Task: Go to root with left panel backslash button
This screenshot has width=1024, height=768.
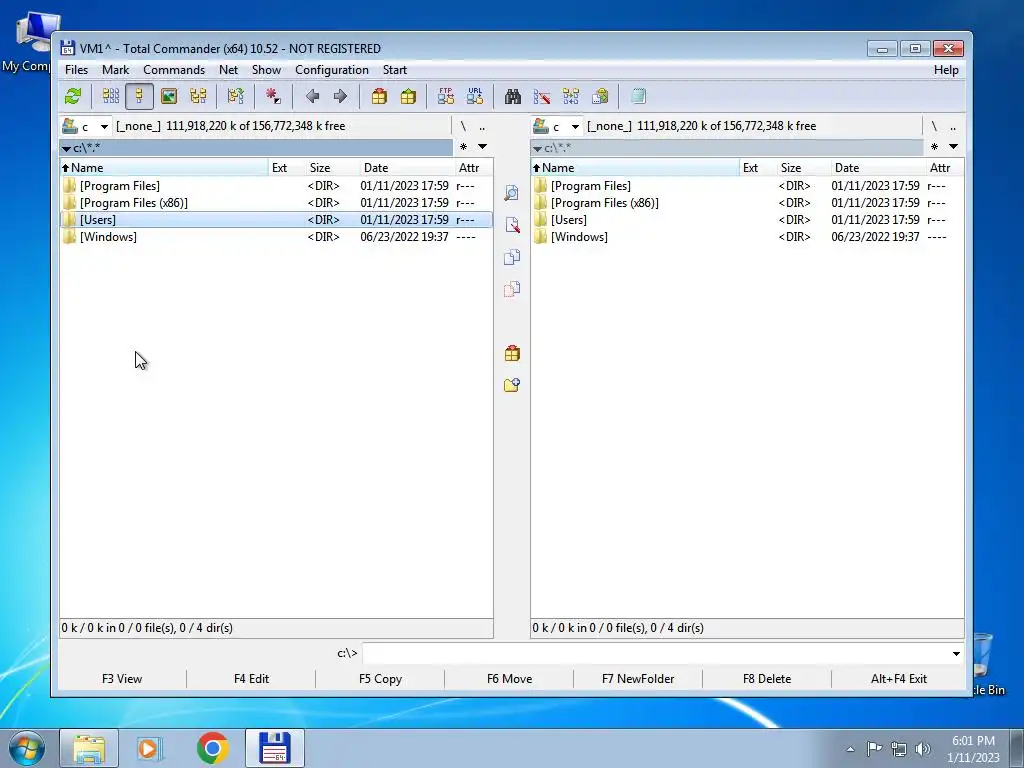Action: (x=463, y=126)
